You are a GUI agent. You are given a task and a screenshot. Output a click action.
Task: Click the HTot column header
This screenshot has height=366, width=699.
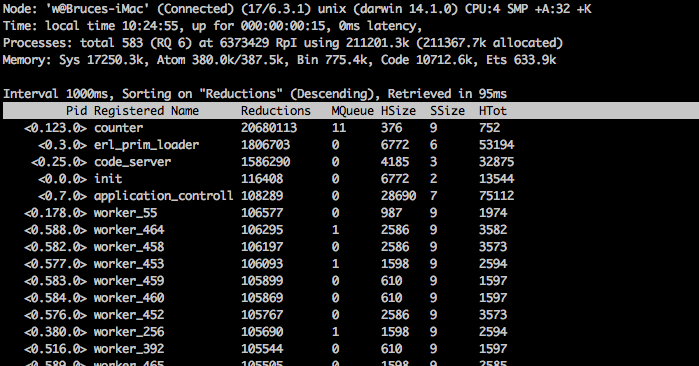(493, 111)
